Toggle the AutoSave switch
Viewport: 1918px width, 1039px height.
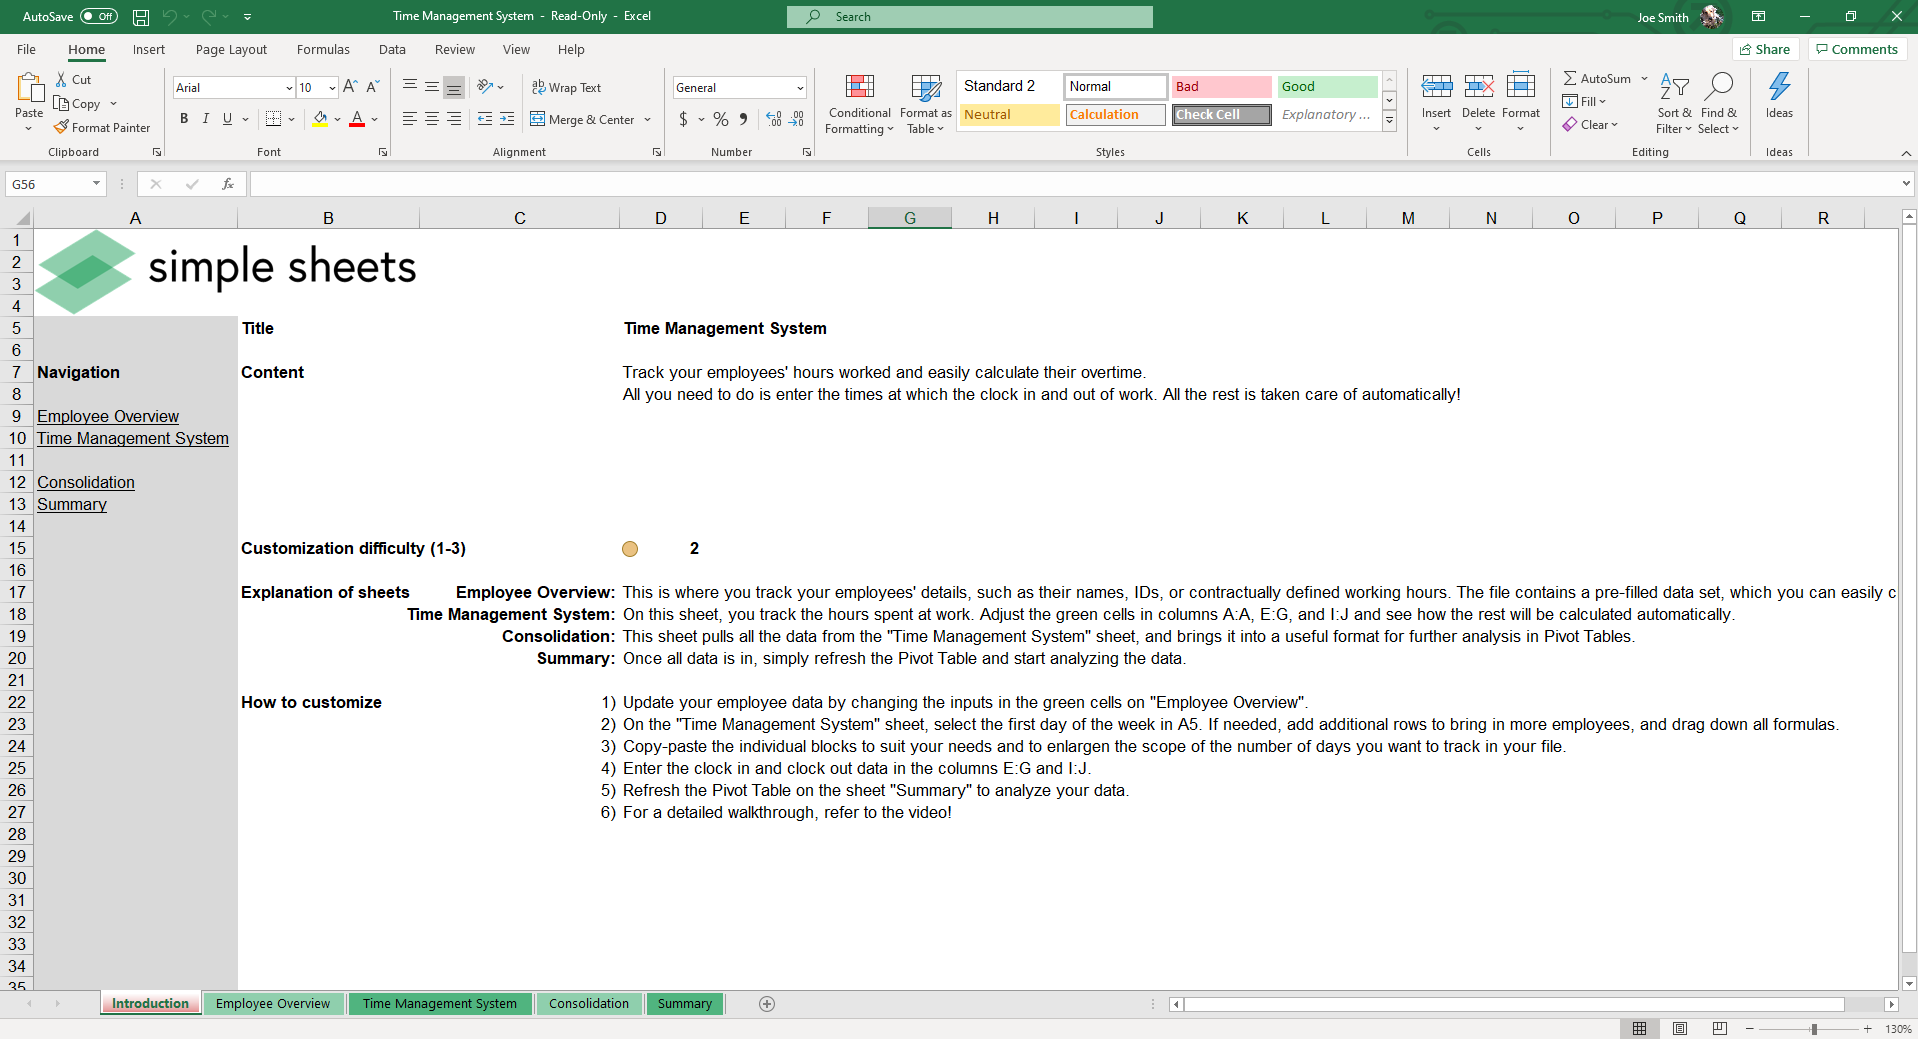tap(99, 17)
